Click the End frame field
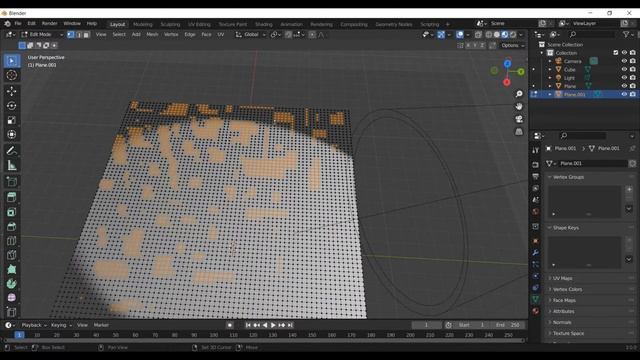The width and height of the screenshot is (640, 360). [508, 325]
